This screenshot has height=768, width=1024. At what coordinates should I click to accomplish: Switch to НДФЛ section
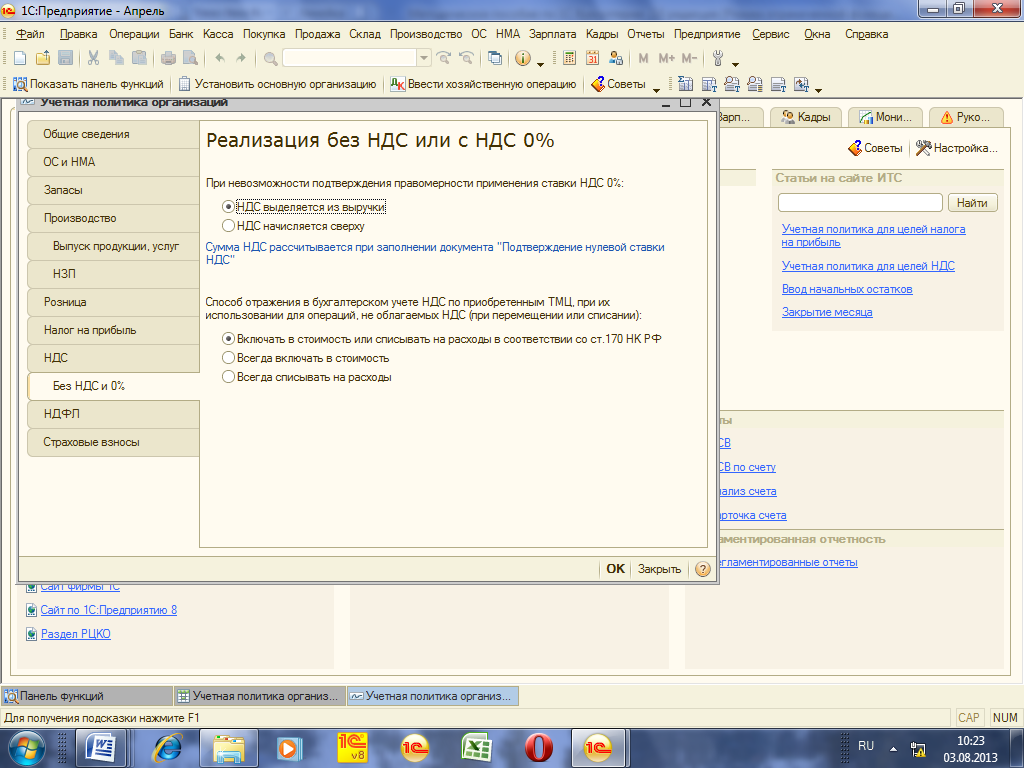click(113, 413)
